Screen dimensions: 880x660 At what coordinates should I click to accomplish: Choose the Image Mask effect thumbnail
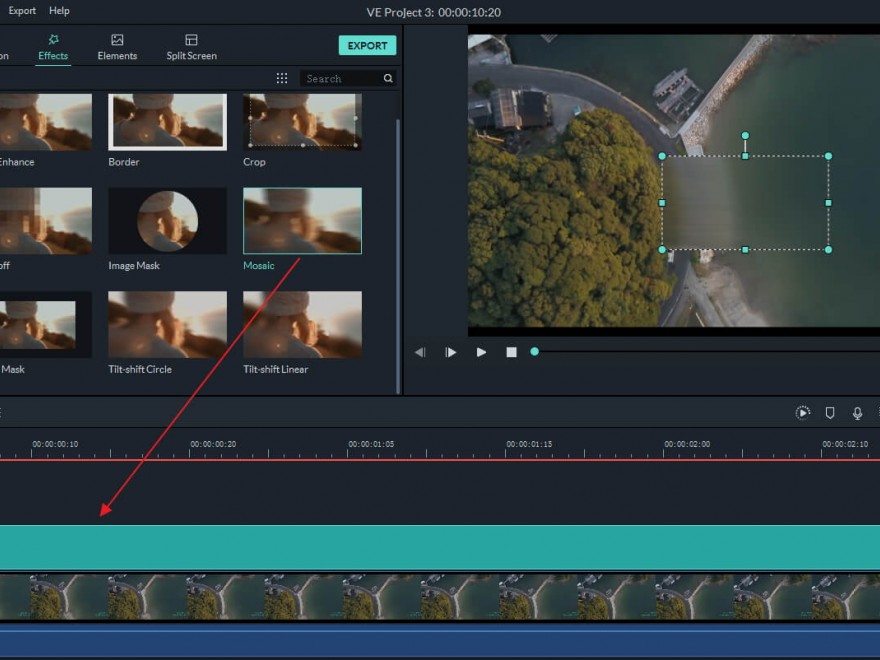[167, 221]
